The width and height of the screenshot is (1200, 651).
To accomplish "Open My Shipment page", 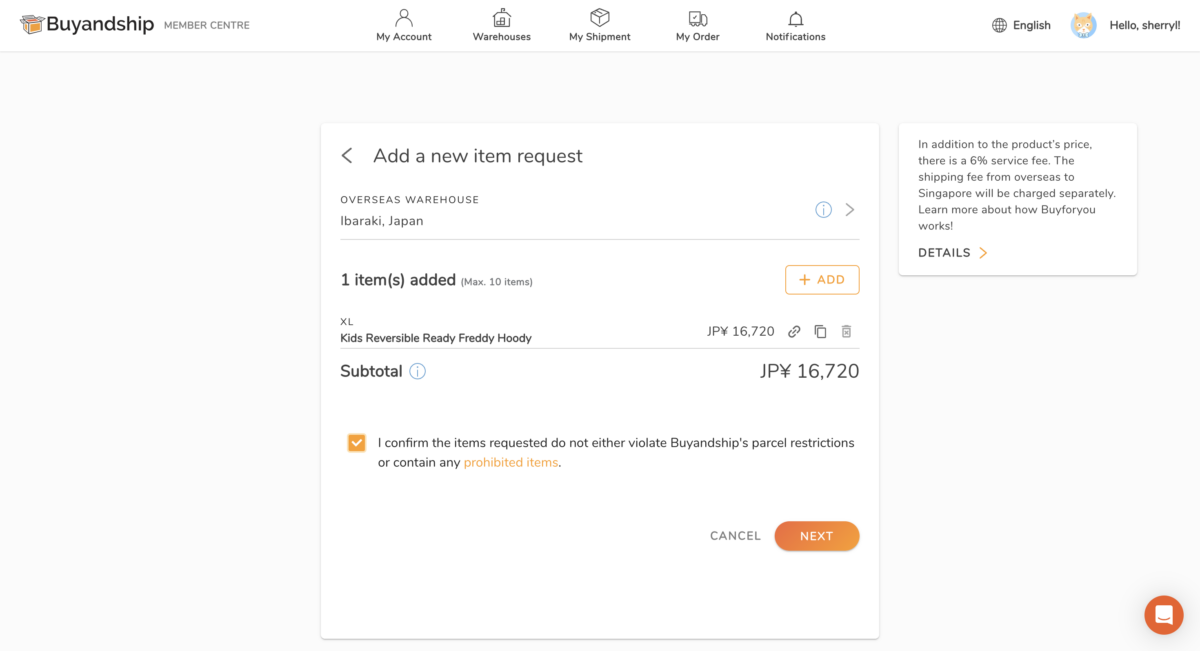I will point(600,26).
